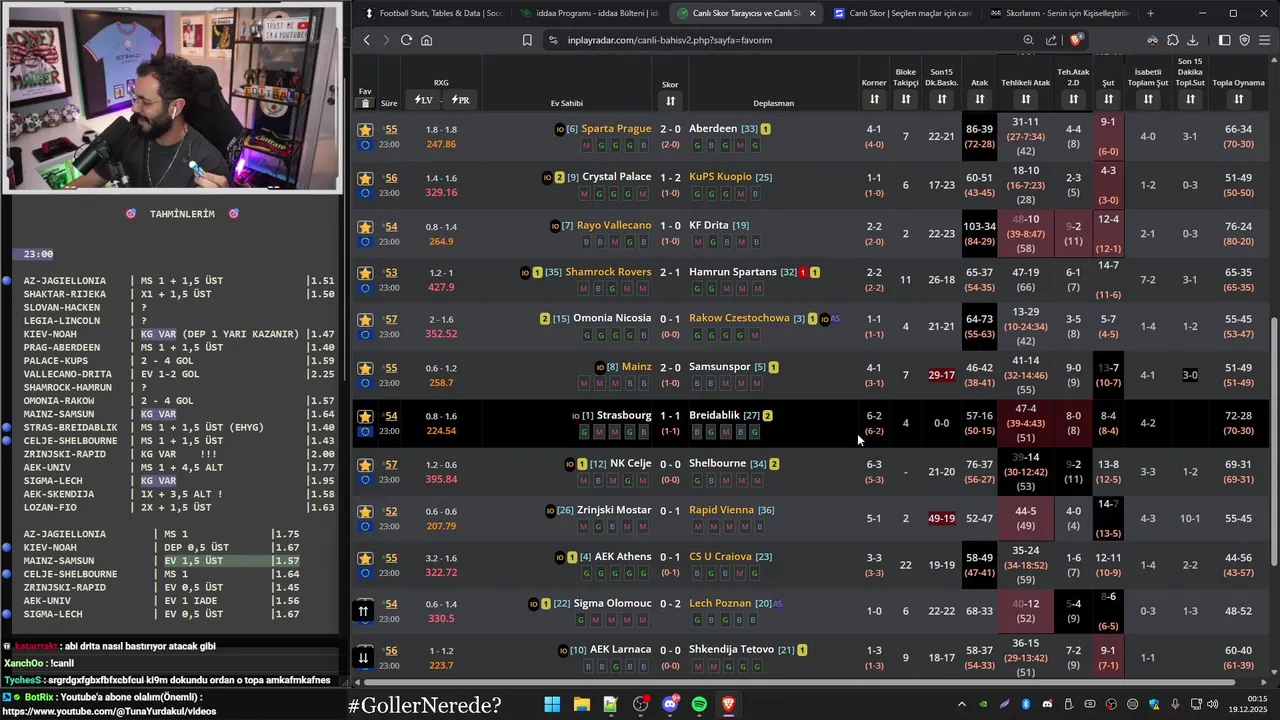Switch to iddaa Programı browser tab
1280x720 pixels.
pyautogui.click(x=590, y=13)
